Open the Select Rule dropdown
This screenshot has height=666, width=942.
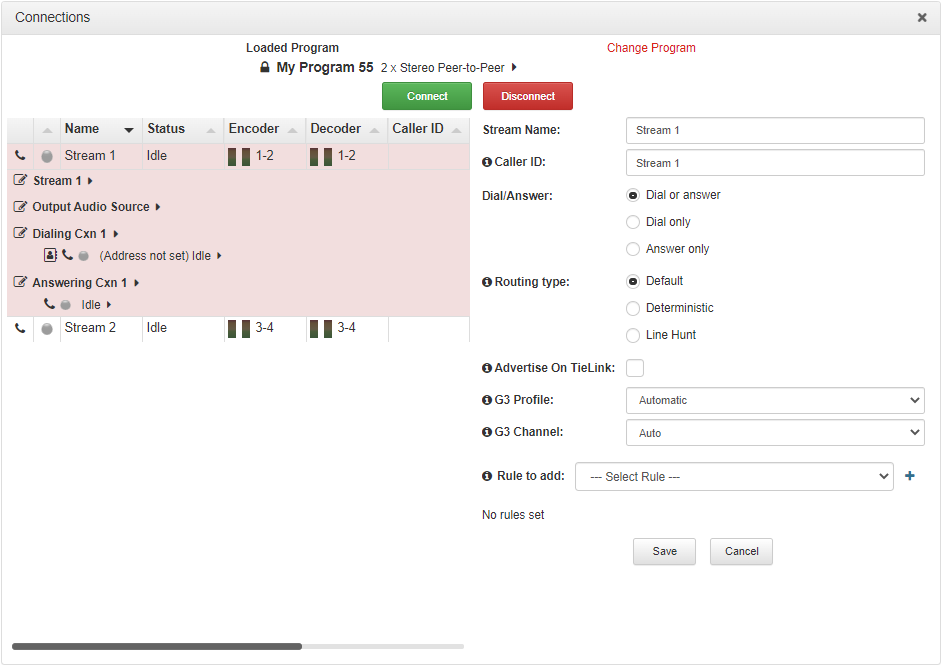733,477
